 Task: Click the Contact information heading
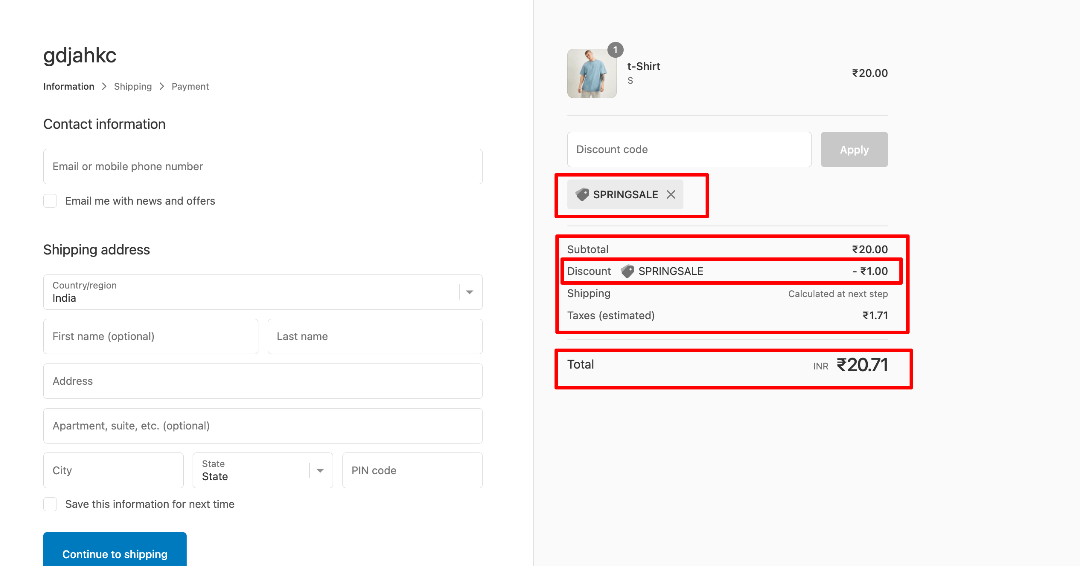105,125
